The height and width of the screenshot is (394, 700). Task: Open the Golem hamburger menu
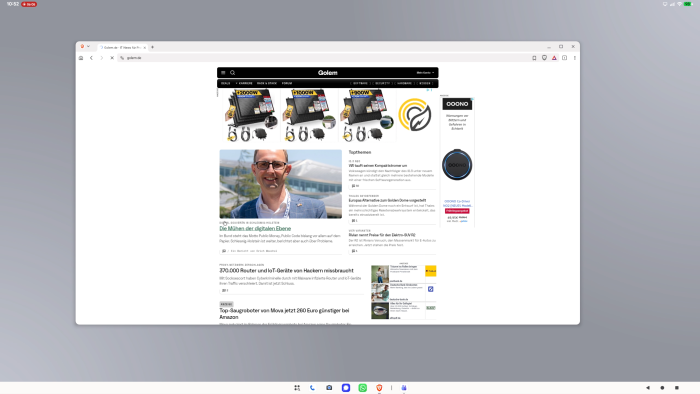[223, 73]
